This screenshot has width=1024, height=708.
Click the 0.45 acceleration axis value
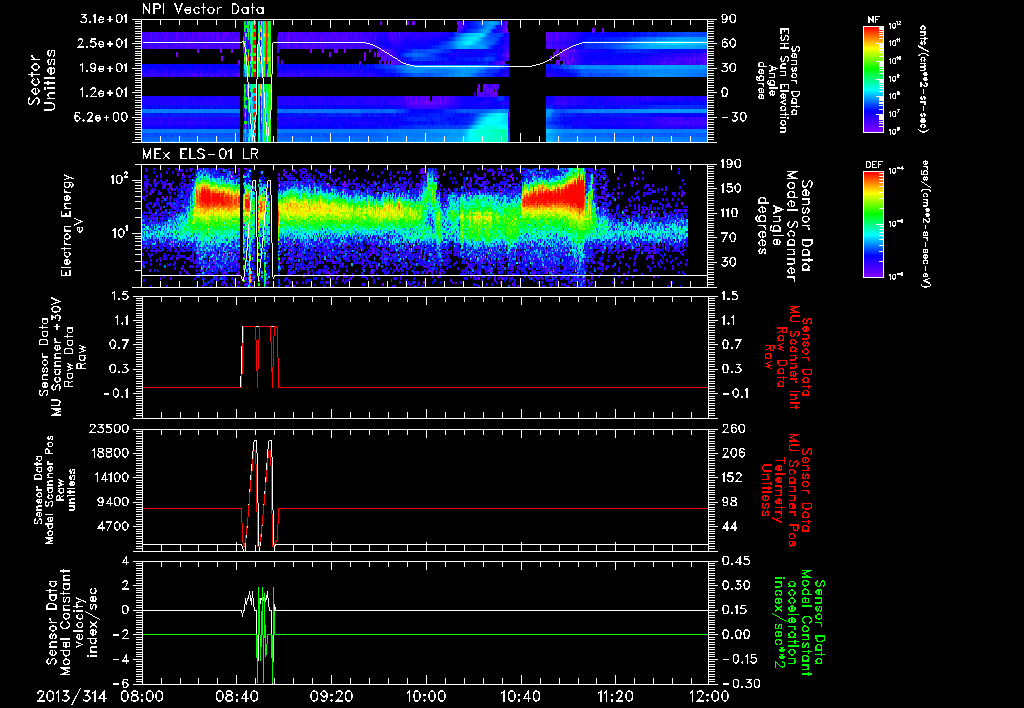735,560
